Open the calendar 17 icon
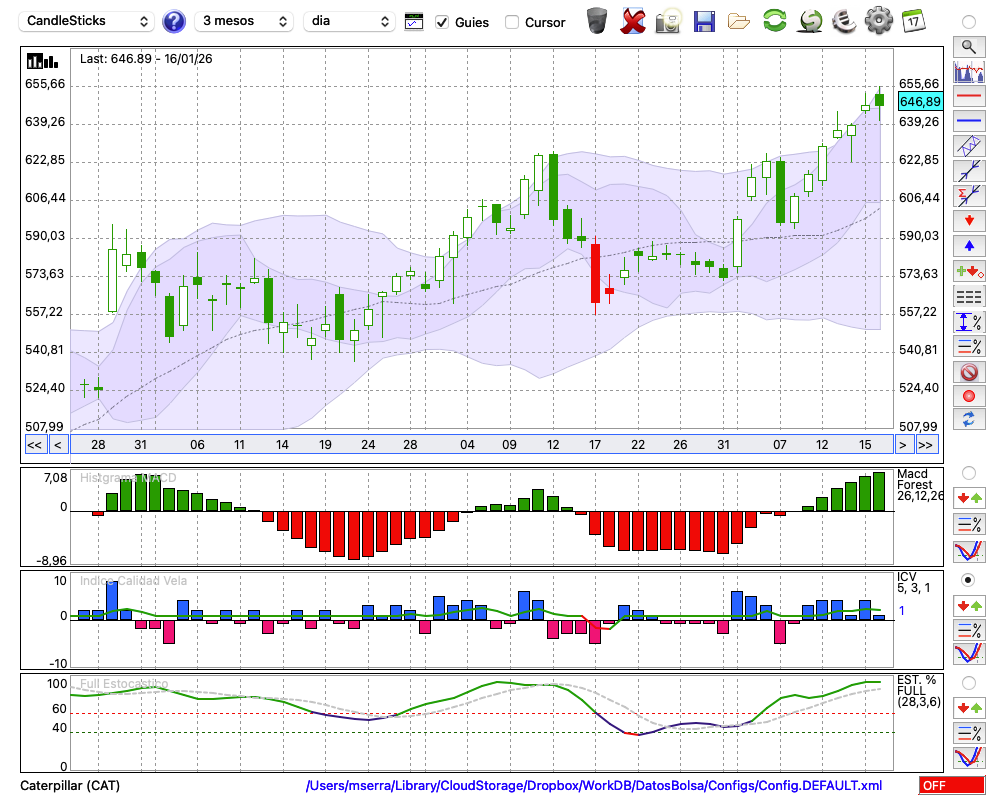1000x800 pixels. tap(913, 21)
